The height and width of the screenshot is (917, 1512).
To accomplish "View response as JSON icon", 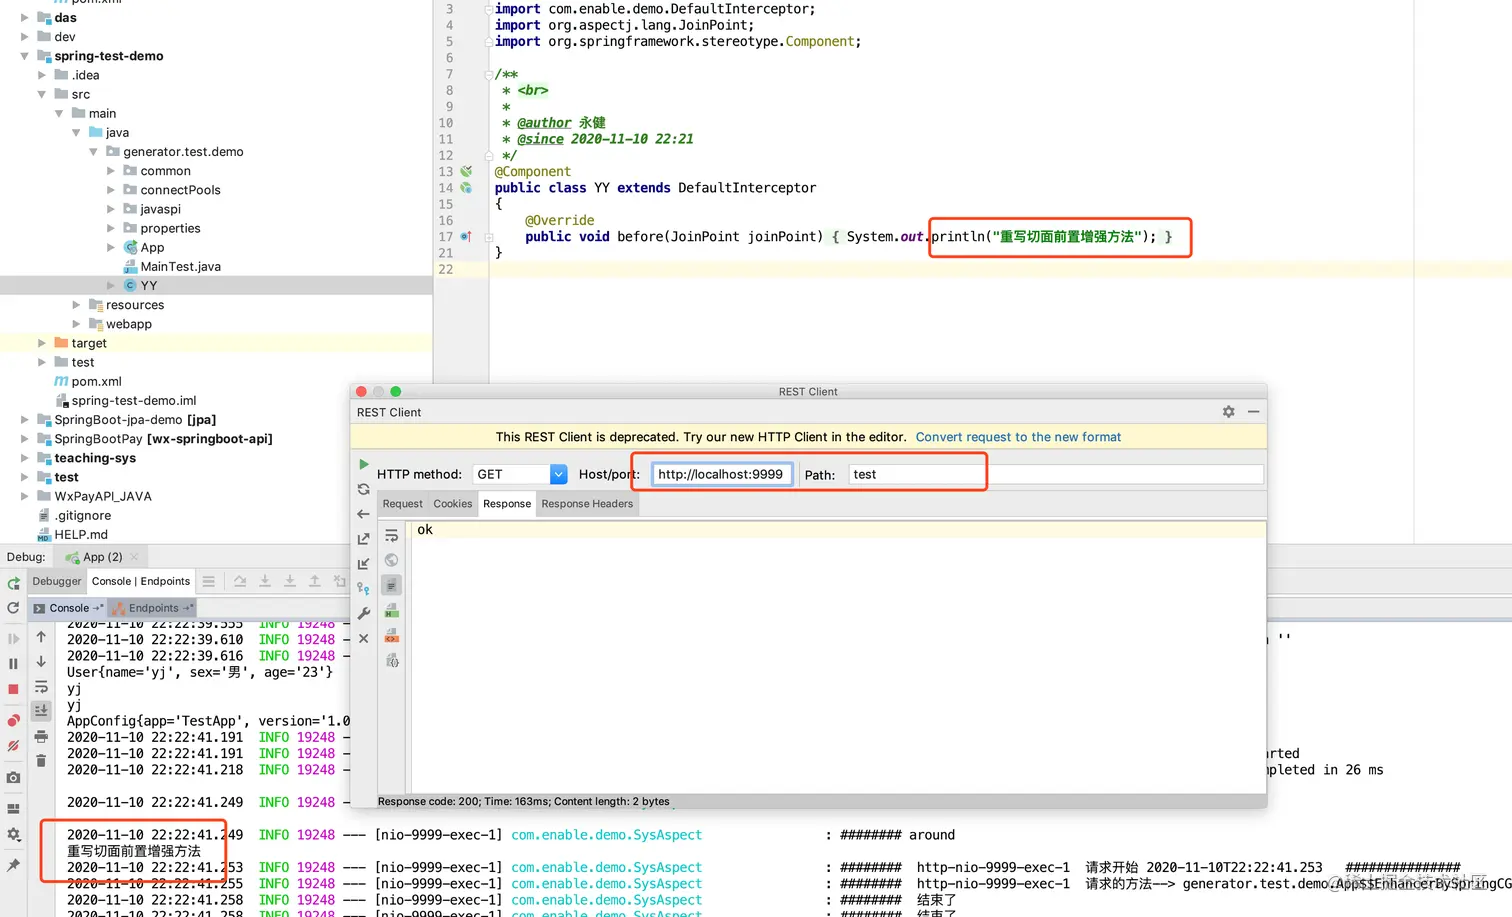I will pos(392,660).
